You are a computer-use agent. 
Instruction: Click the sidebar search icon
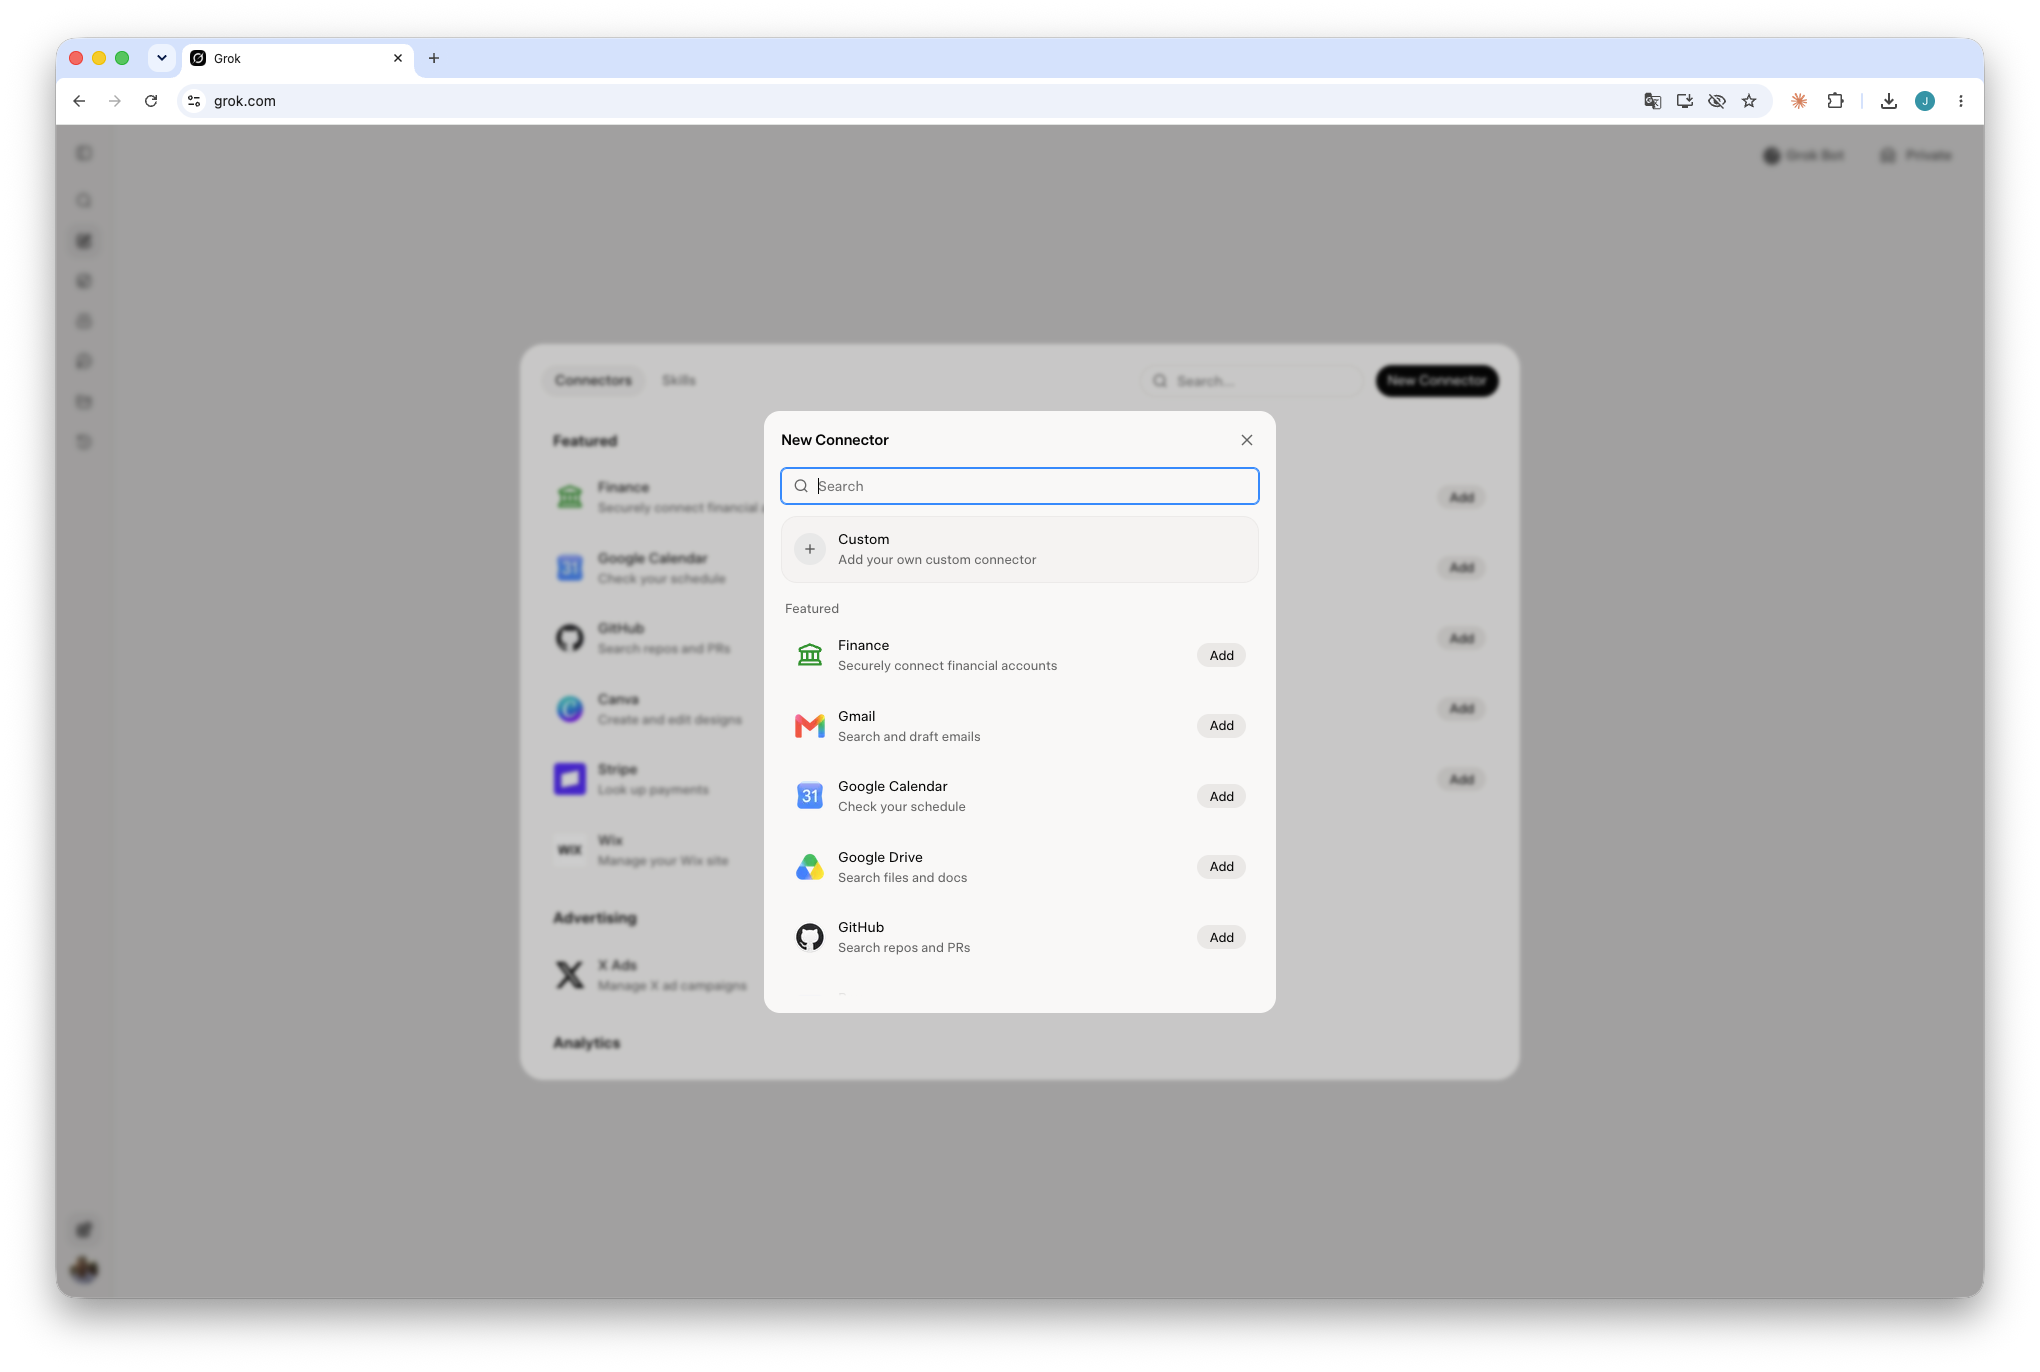[x=84, y=201]
